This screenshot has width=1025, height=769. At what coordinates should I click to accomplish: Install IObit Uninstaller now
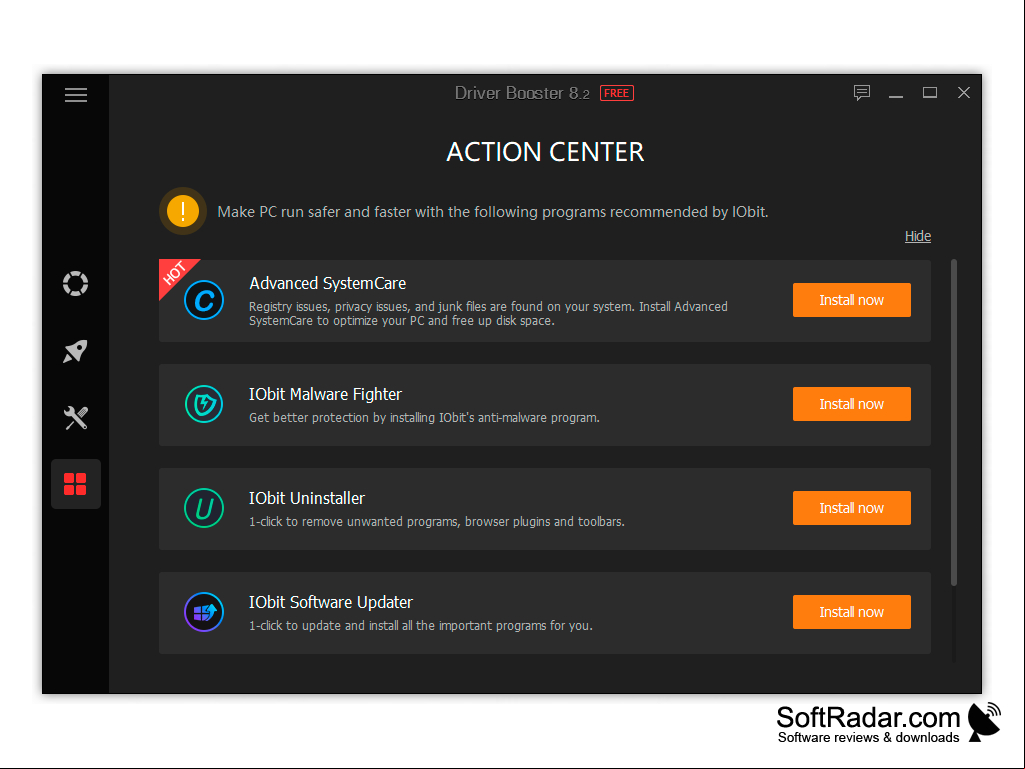pyautogui.click(x=851, y=508)
